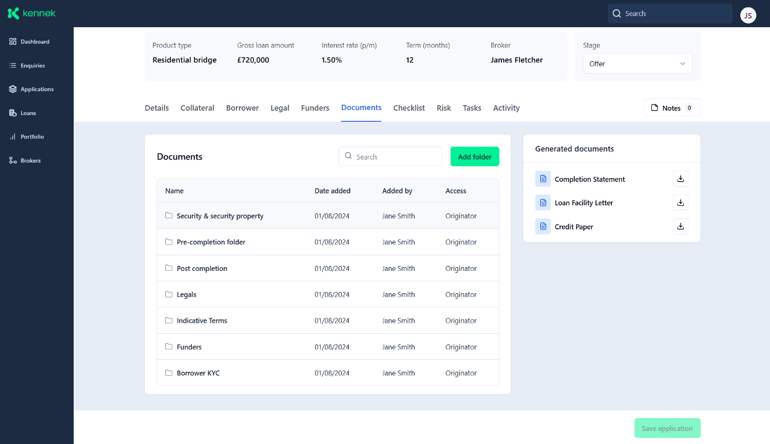Open the Indicative Terms folder

click(x=201, y=321)
